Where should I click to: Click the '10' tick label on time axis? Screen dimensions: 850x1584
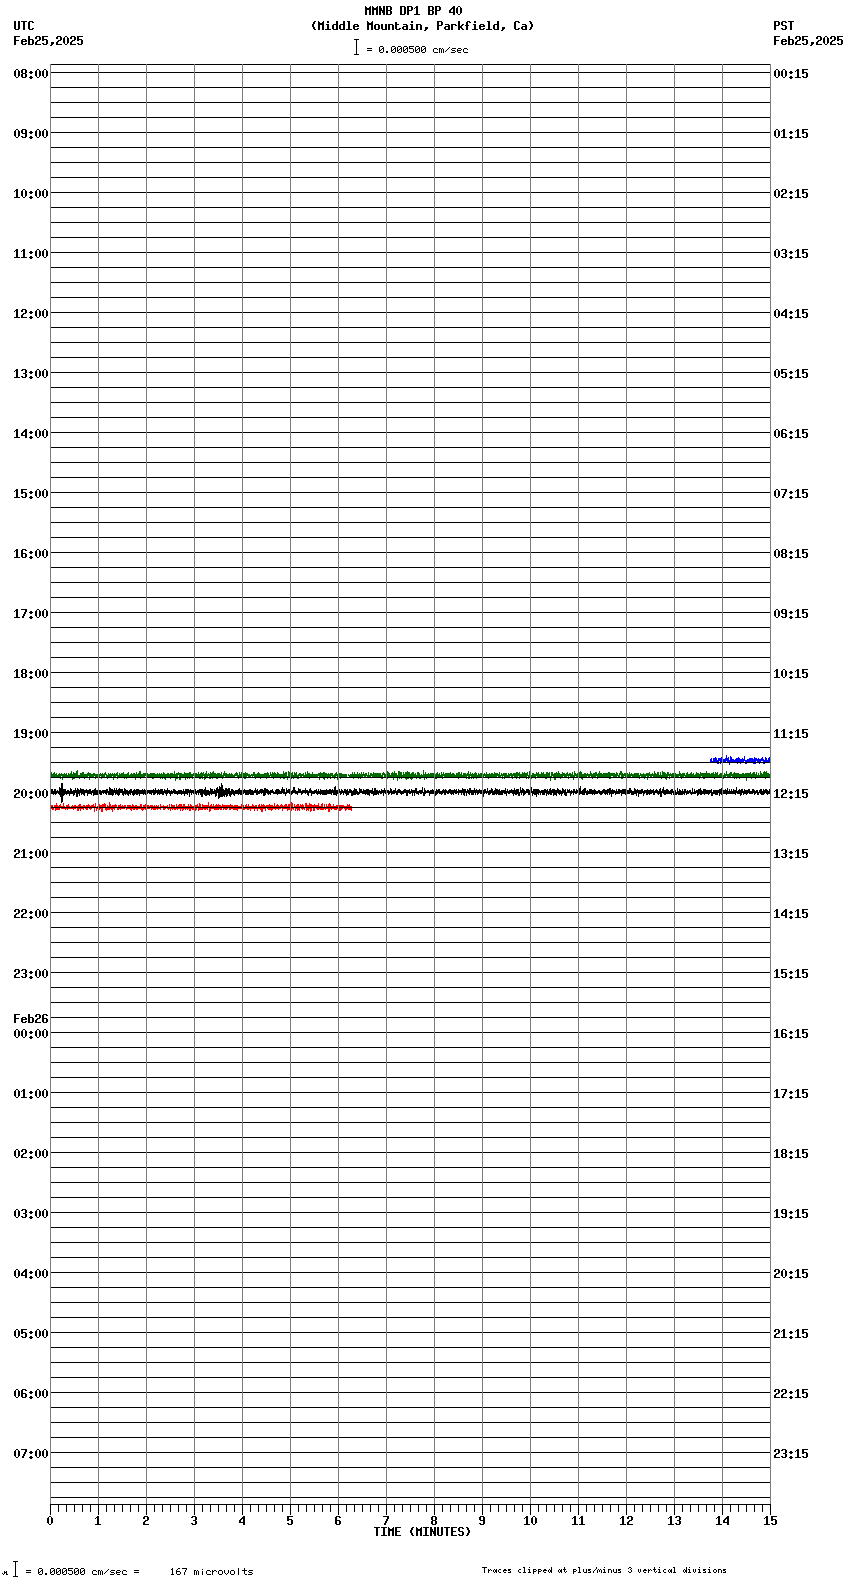pos(530,1521)
